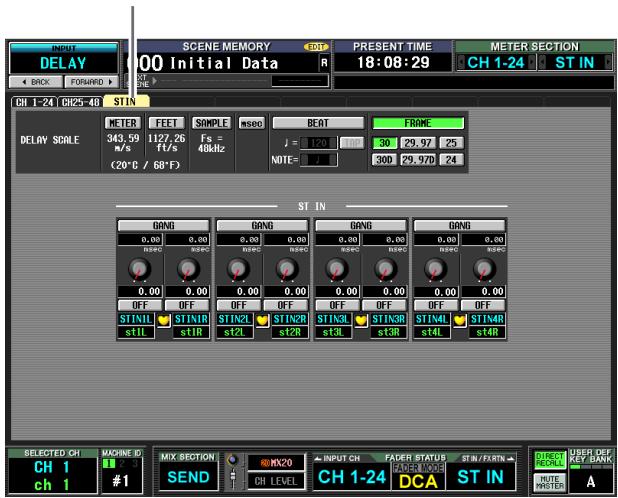Enable GANG for ST IN 1 pair
This screenshot has height=498, width=618.
164,225
